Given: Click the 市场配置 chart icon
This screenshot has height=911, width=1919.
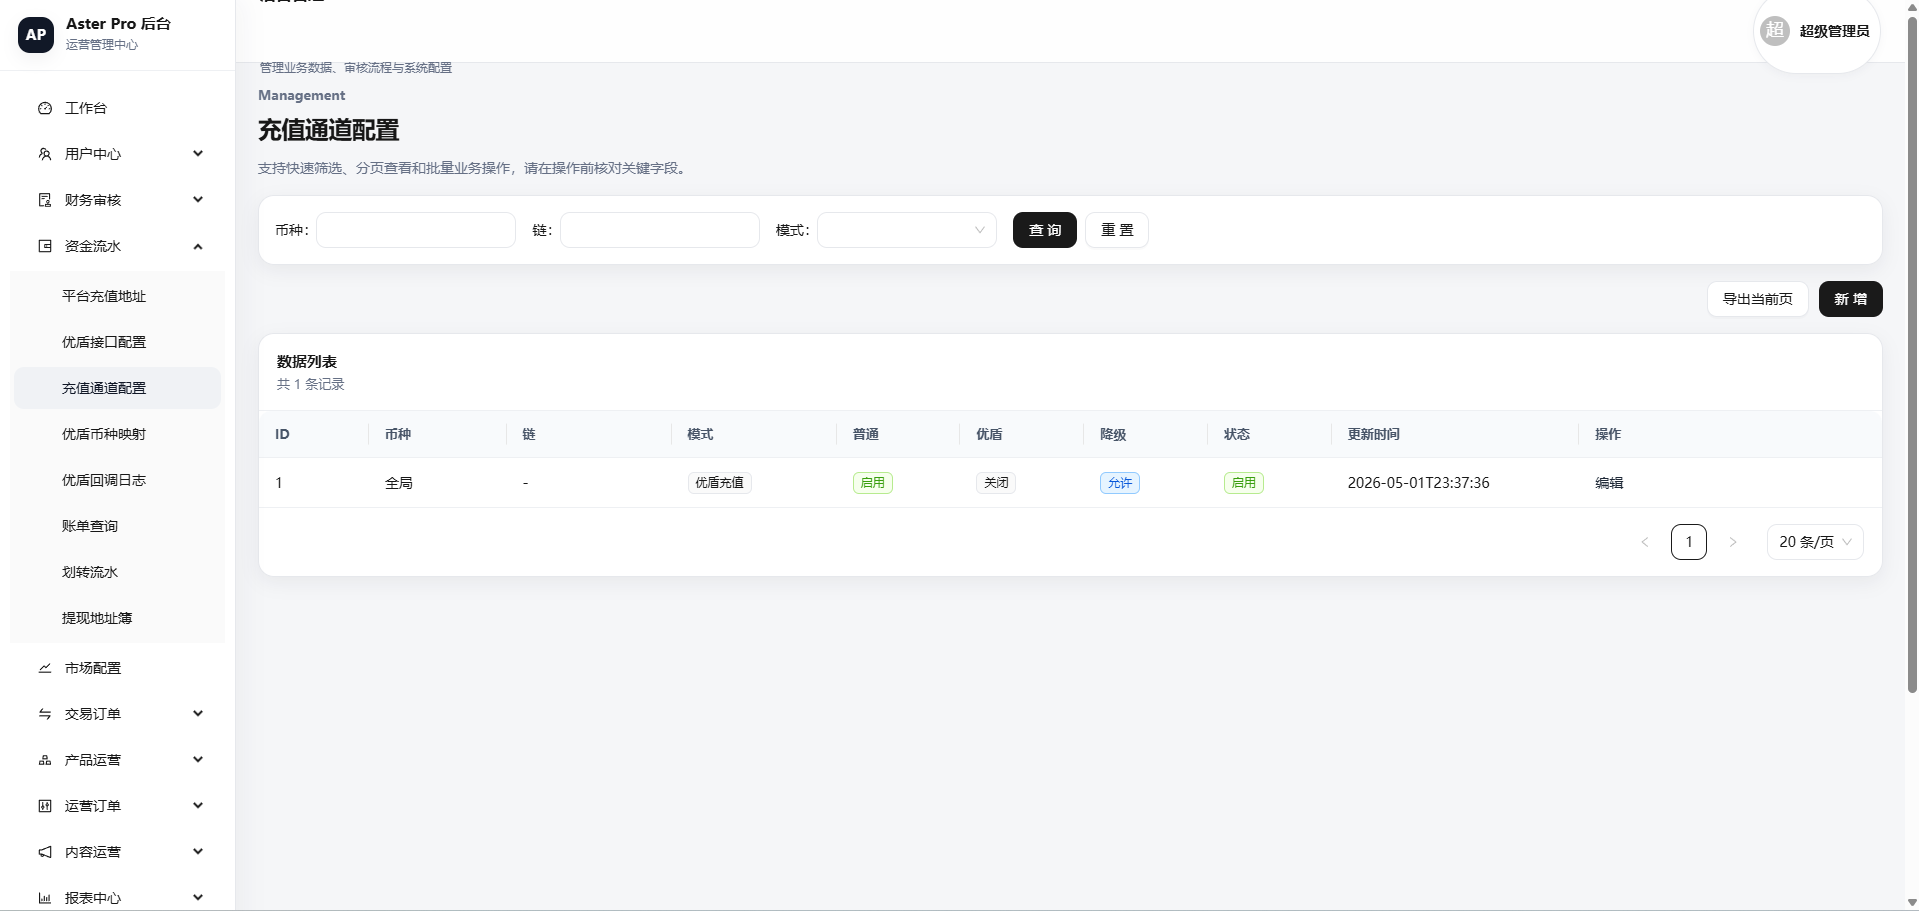Looking at the screenshot, I should tap(45, 668).
